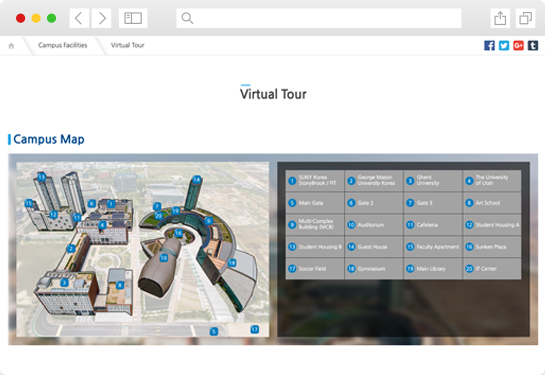Image resolution: width=545 pixels, height=375 pixels.
Task: Click map marker 17 on the map
Action: pos(255,329)
